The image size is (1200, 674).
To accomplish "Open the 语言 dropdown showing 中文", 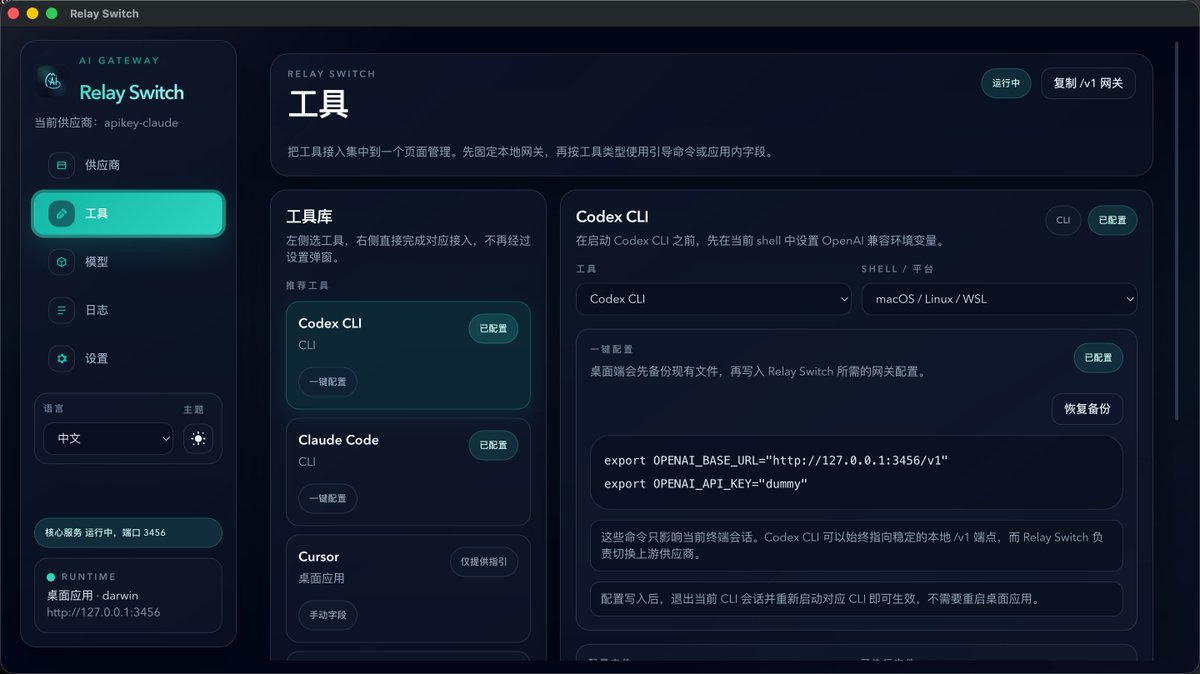I will click(x=108, y=438).
